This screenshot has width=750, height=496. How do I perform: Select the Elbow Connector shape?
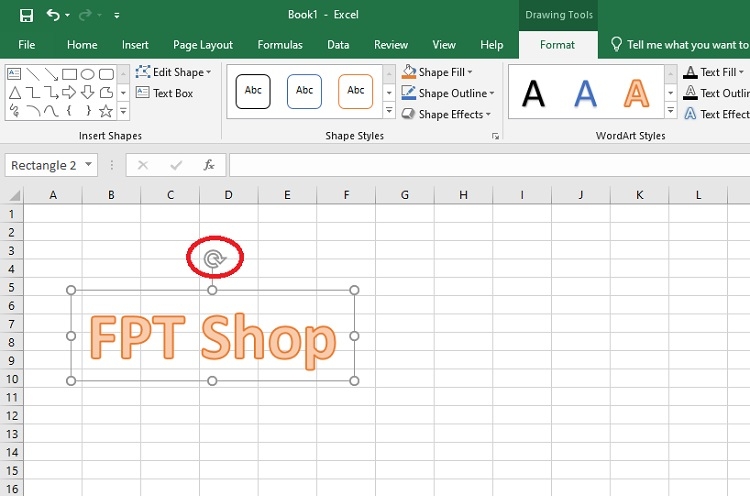click(x=33, y=92)
